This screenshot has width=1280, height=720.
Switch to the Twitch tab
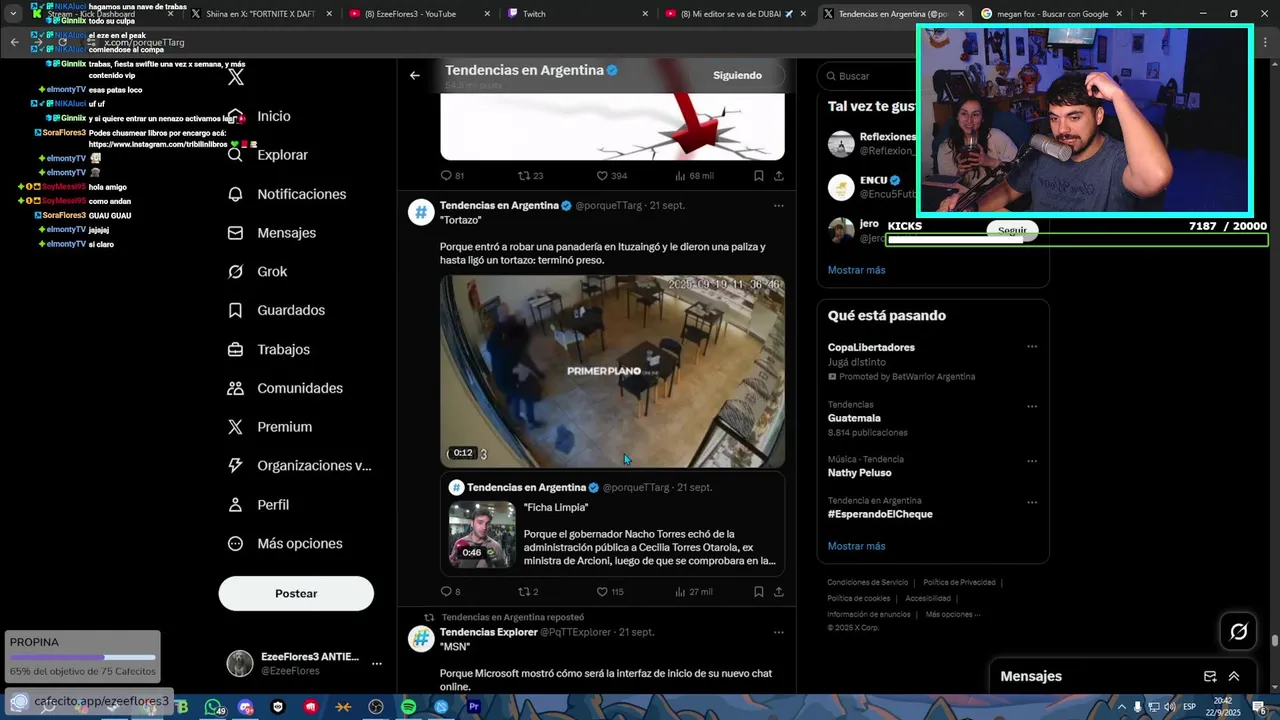point(575,14)
